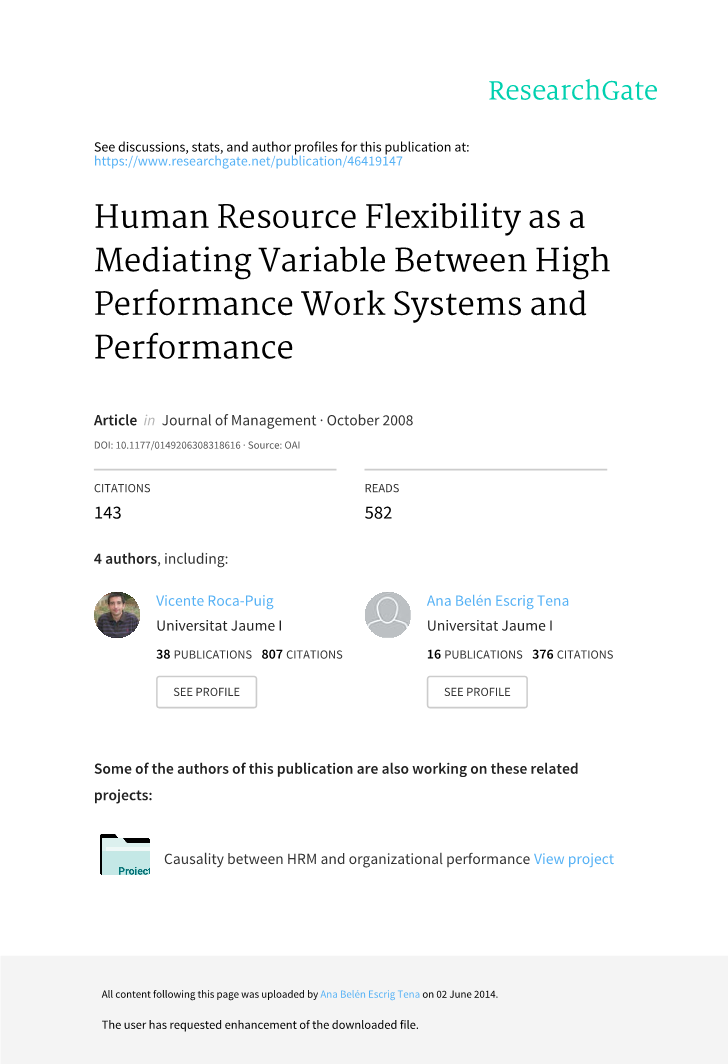Screen dimensions: 728x1064
Task: Open Vicente Roca-Puig's author name link
Action: 214,601
